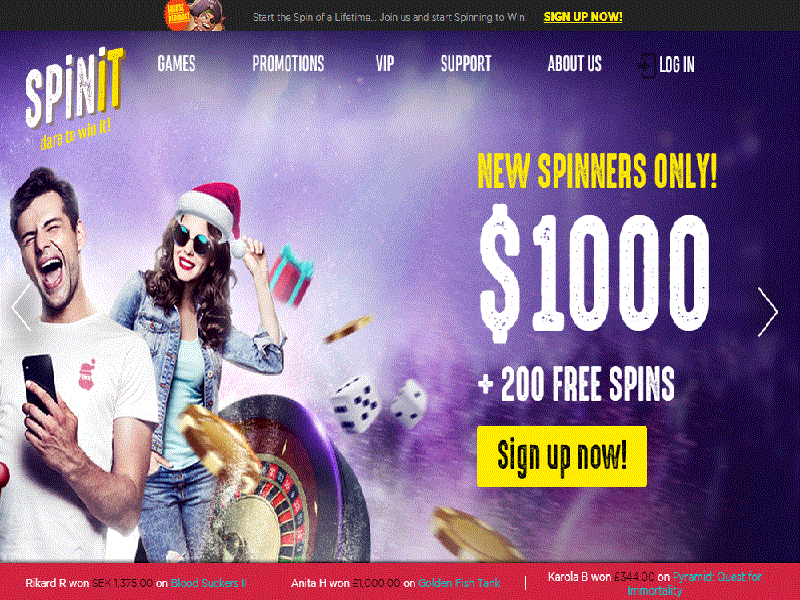This screenshot has width=800, height=600.
Task: Open the Promotions menu
Action: [288, 64]
